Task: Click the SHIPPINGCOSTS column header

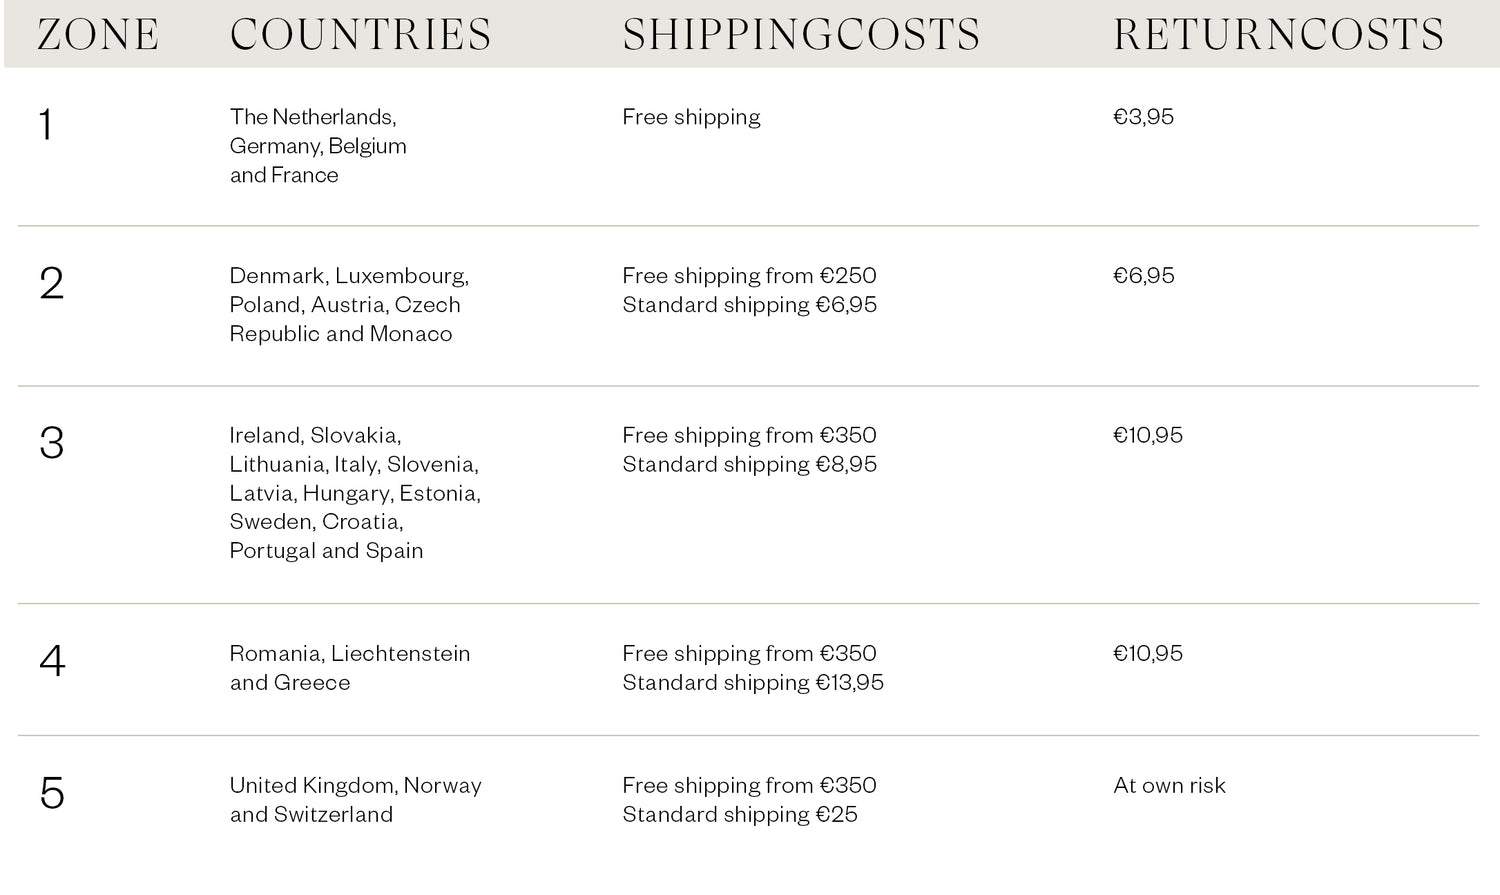Action: (x=801, y=35)
